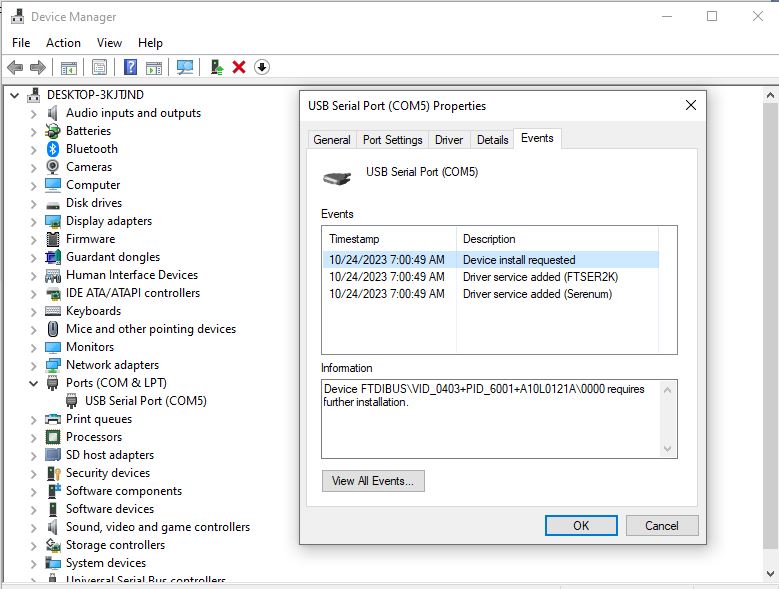Viewport: 779px width, 589px height.
Task: Click the Back arrow in the toolbar
Action: 15,67
